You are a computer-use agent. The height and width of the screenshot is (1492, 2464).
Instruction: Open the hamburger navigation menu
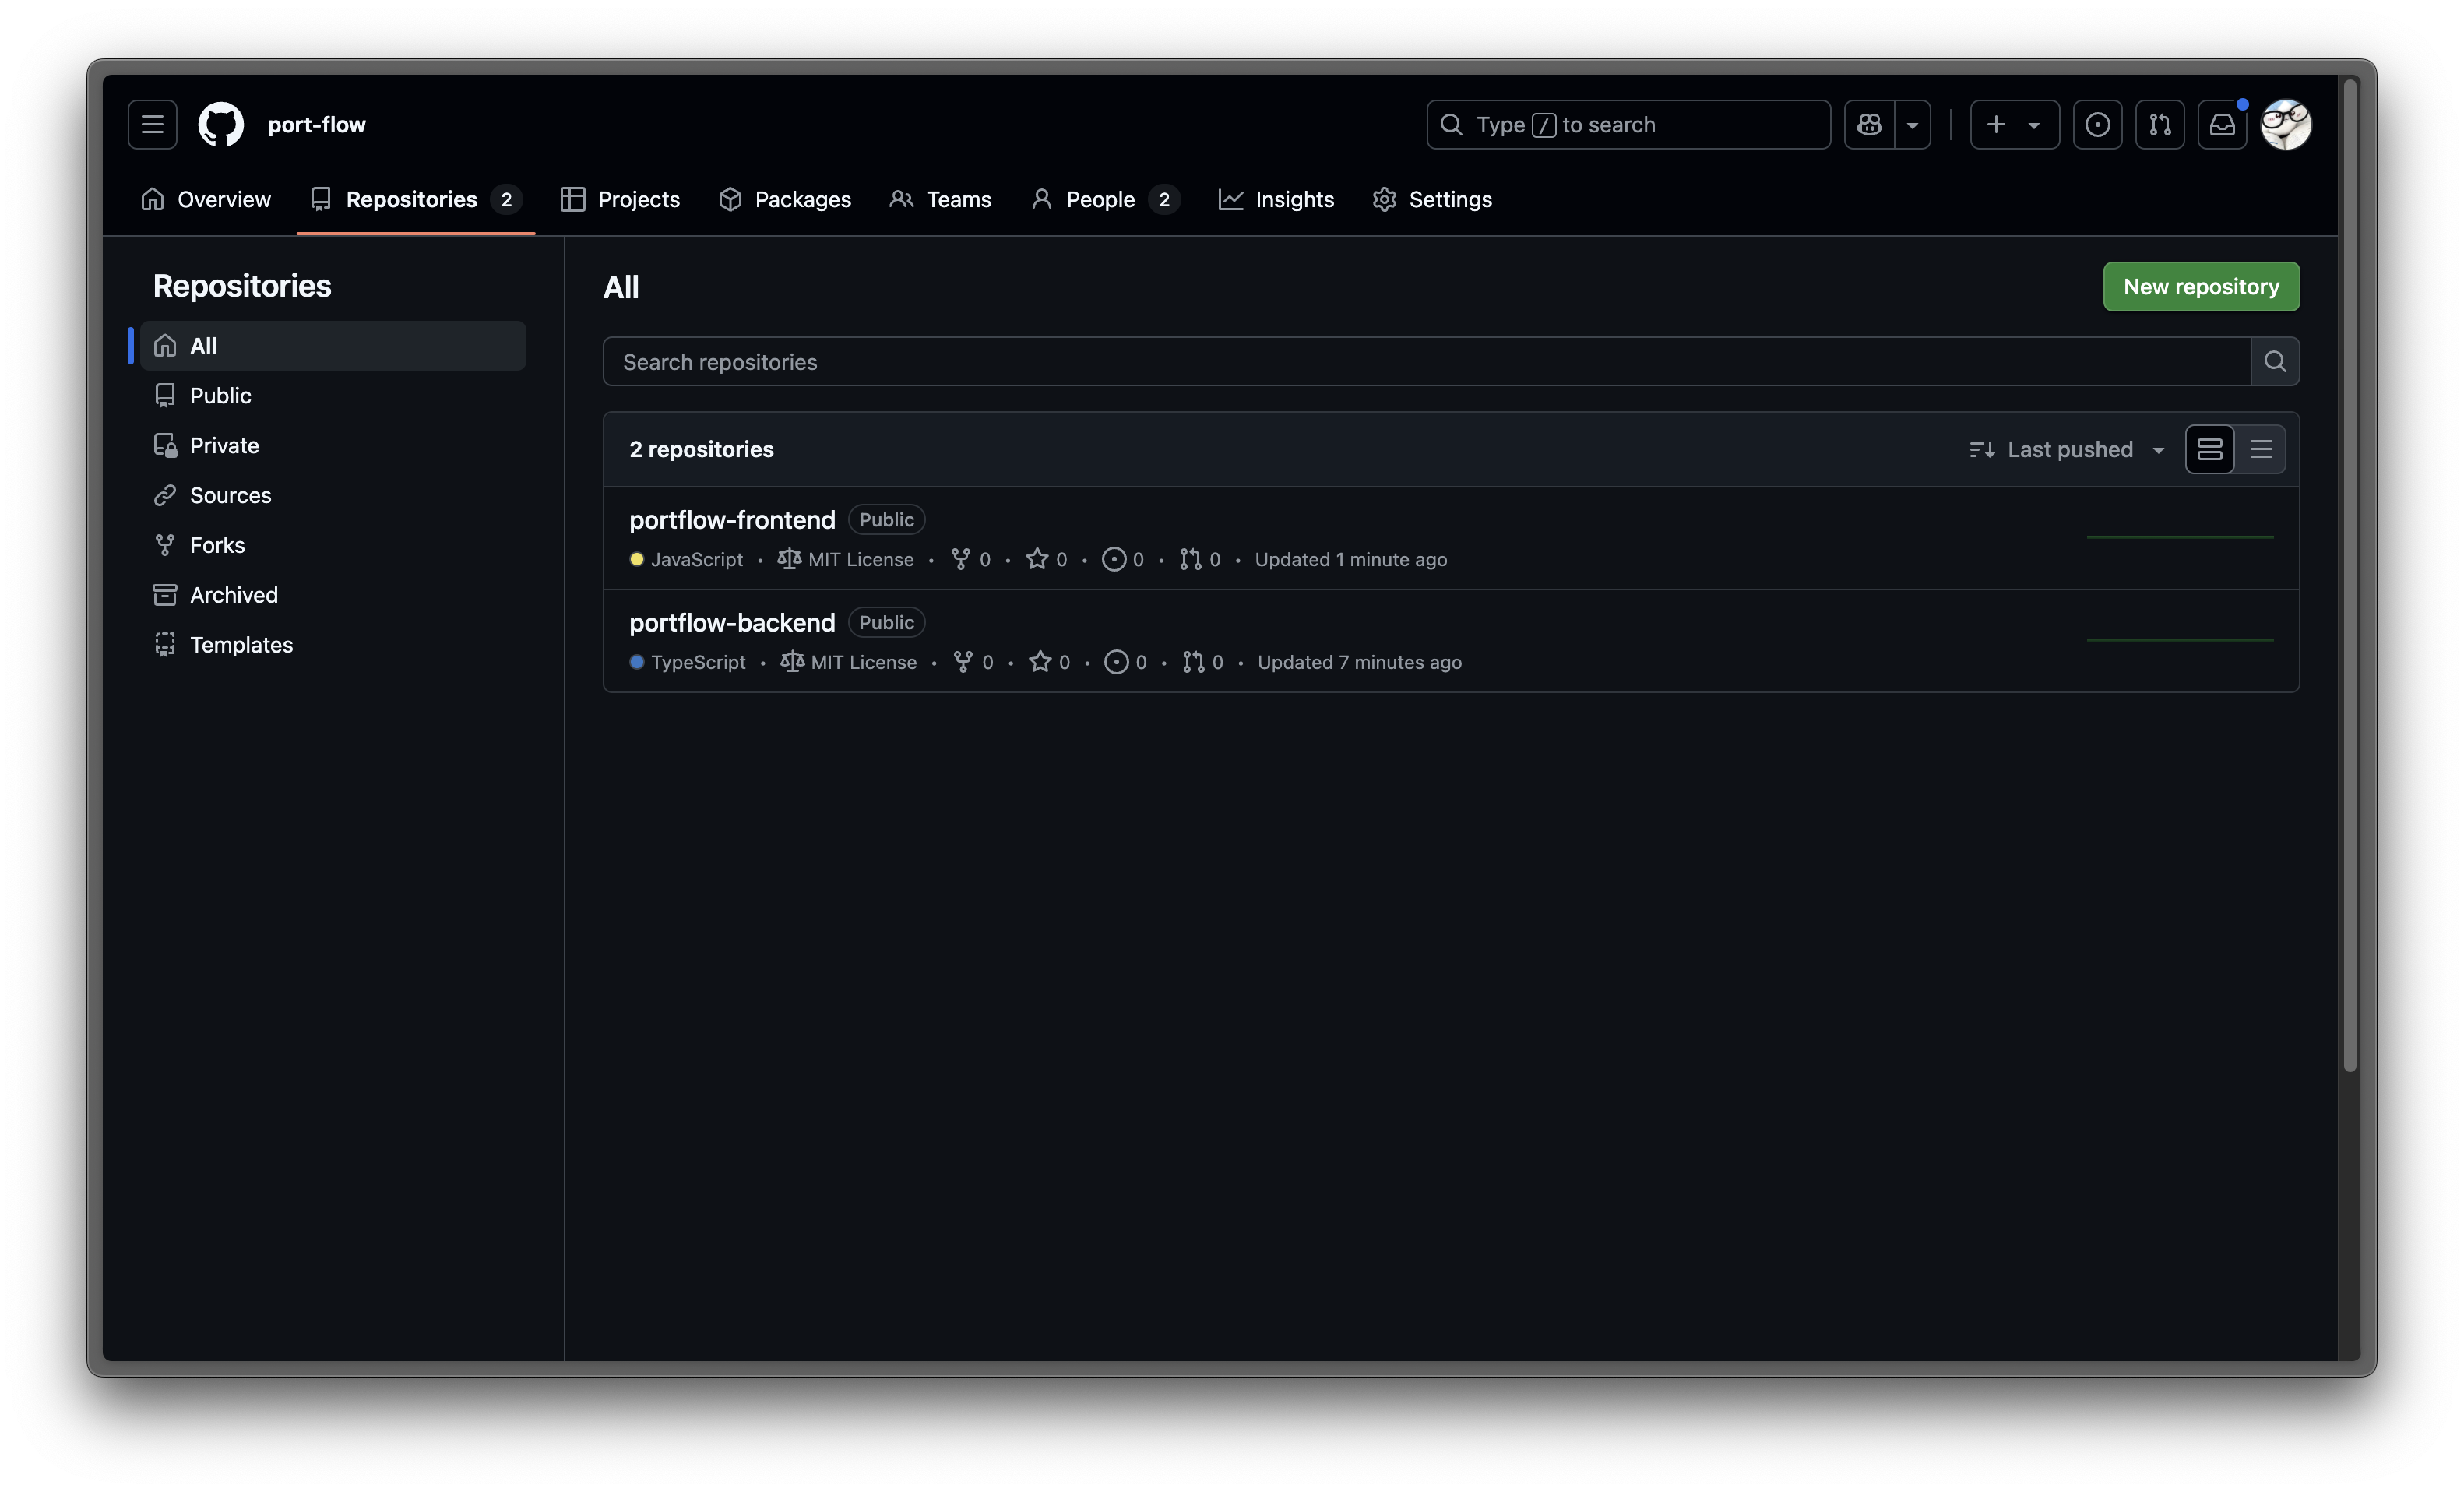pyautogui.click(x=152, y=125)
